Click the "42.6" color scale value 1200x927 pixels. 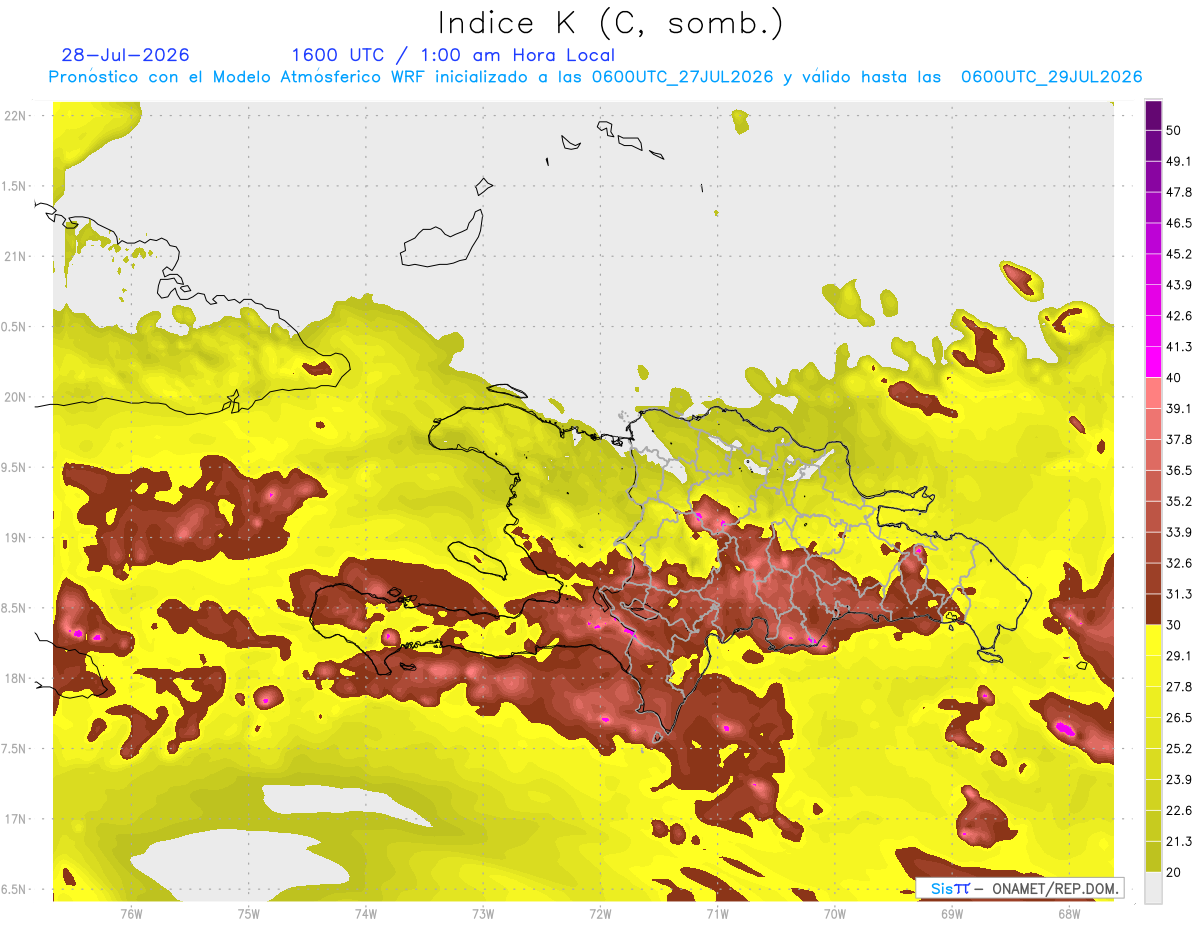(x=1179, y=316)
